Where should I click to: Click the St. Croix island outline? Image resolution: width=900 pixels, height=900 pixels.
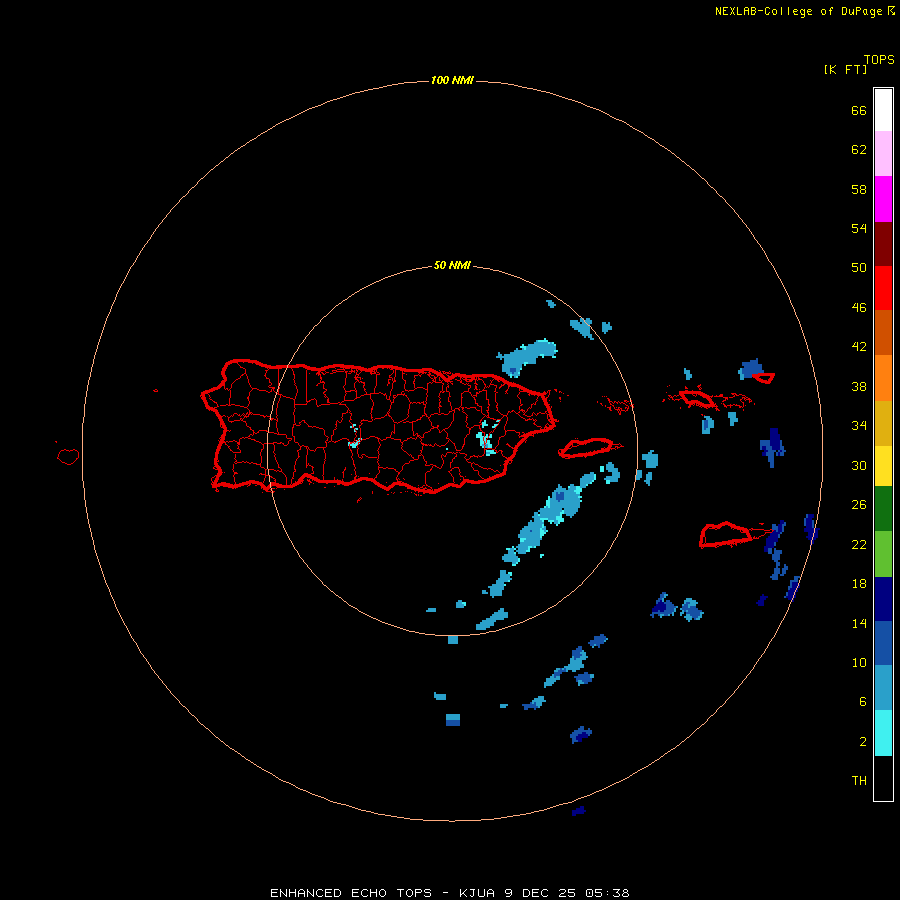[726, 535]
